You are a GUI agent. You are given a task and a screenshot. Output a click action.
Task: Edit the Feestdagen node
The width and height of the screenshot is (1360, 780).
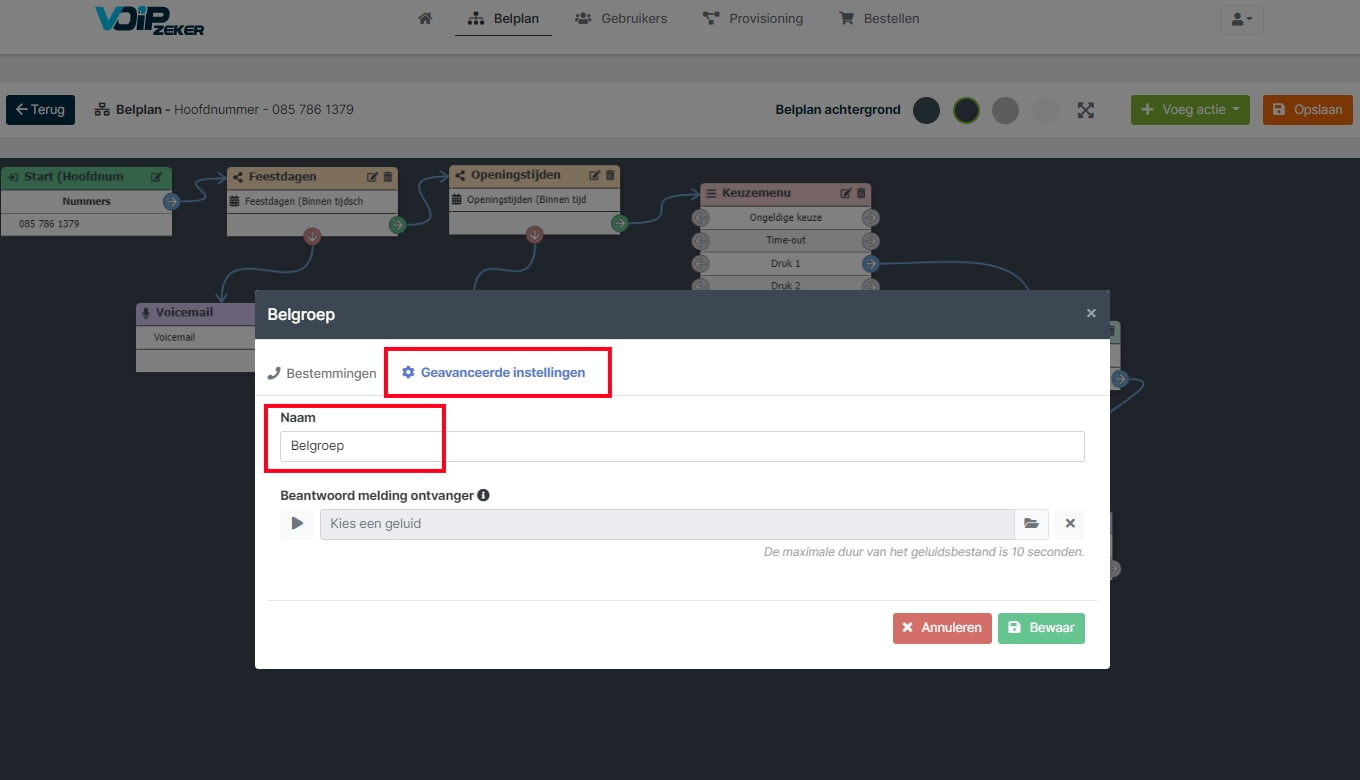coord(372,177)
